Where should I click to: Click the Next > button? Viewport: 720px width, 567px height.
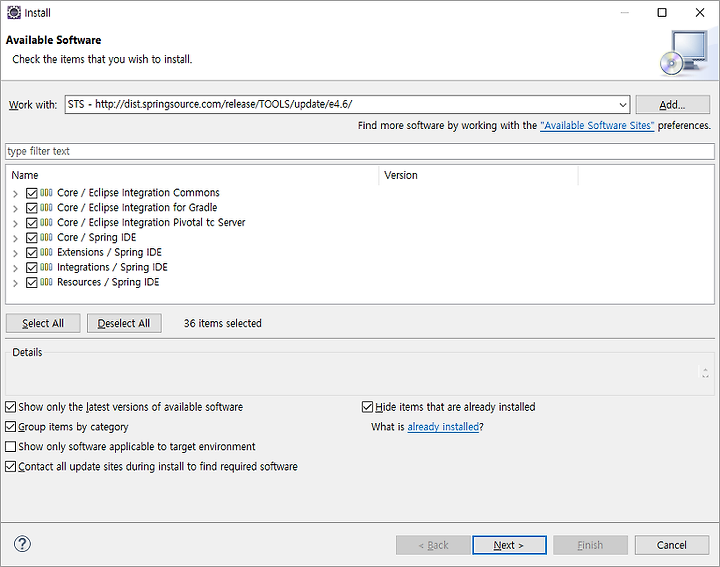click(x=509, y=545)
